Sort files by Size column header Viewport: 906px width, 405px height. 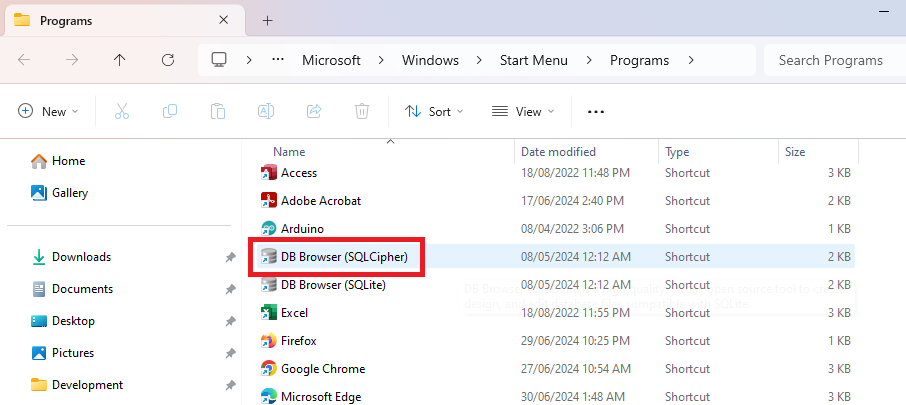[x=795, y=152]
